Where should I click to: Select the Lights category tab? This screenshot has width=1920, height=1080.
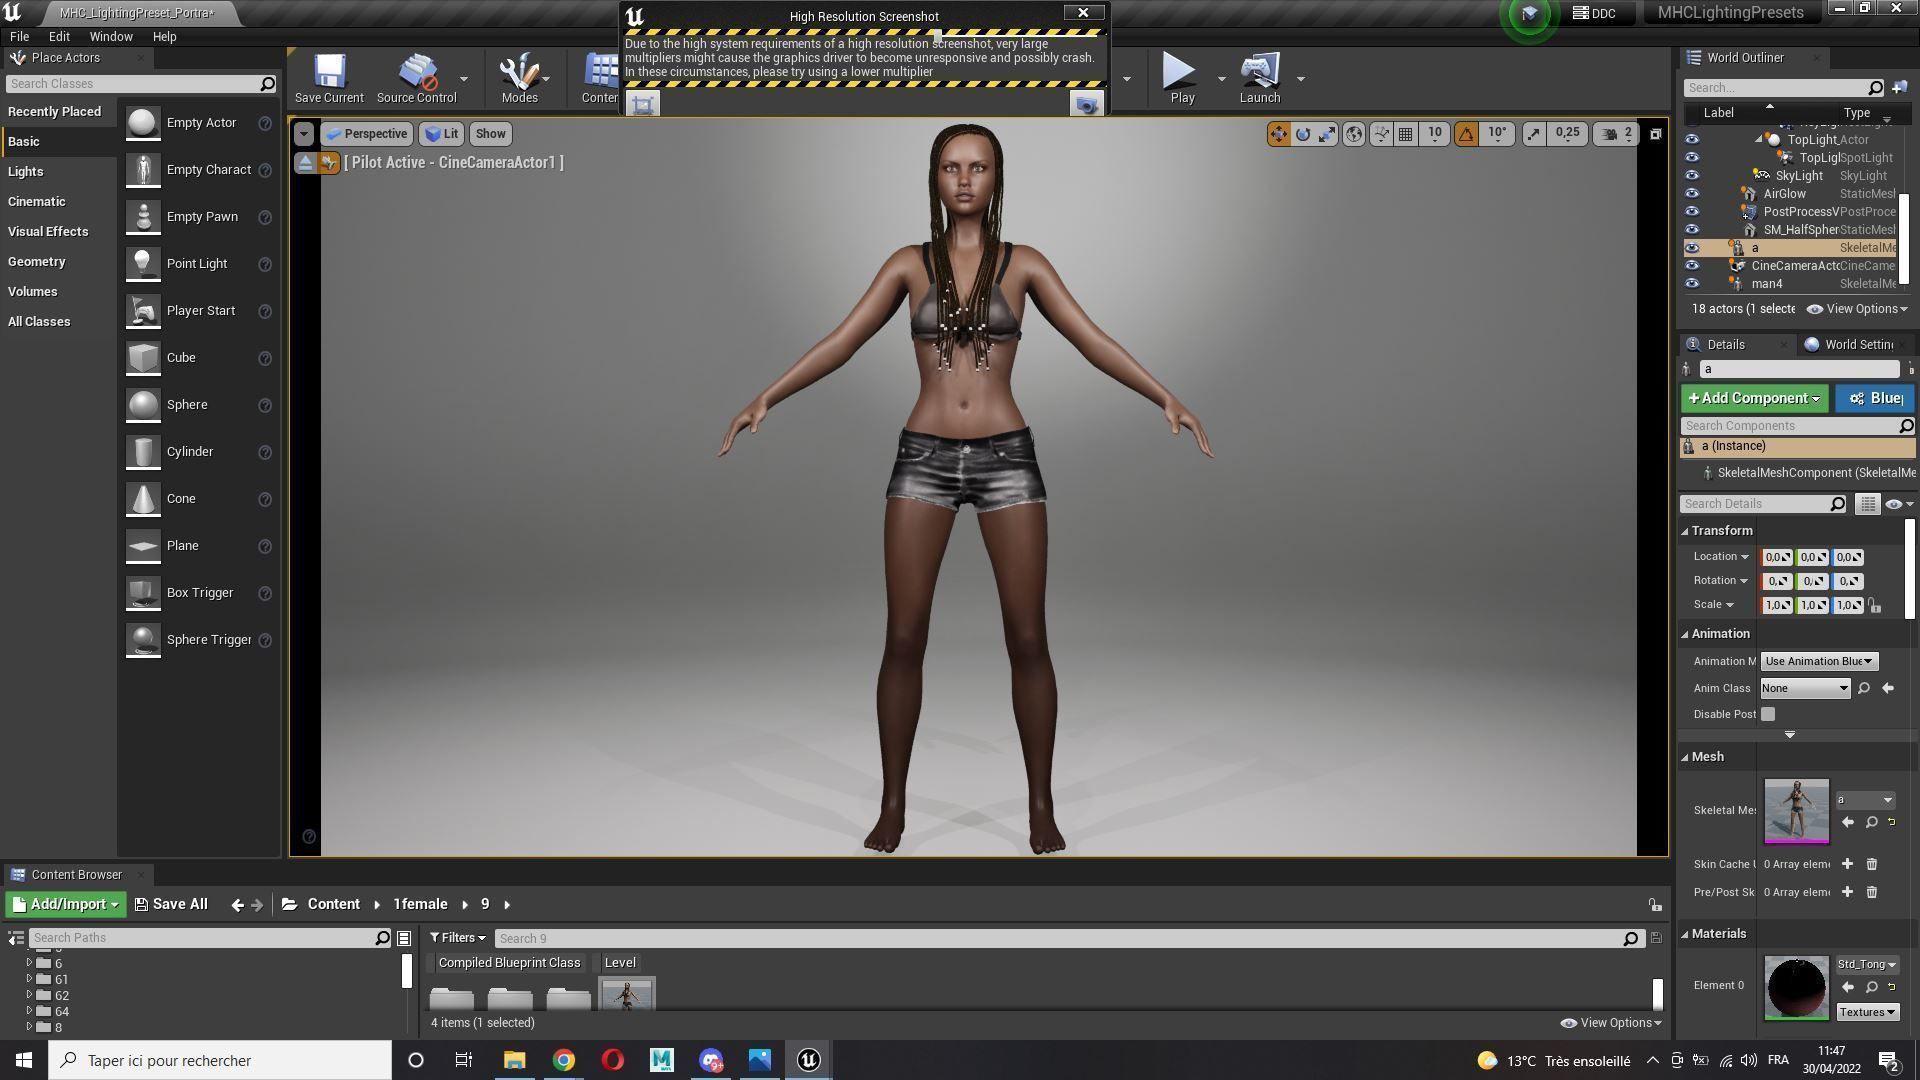[26, 172]
